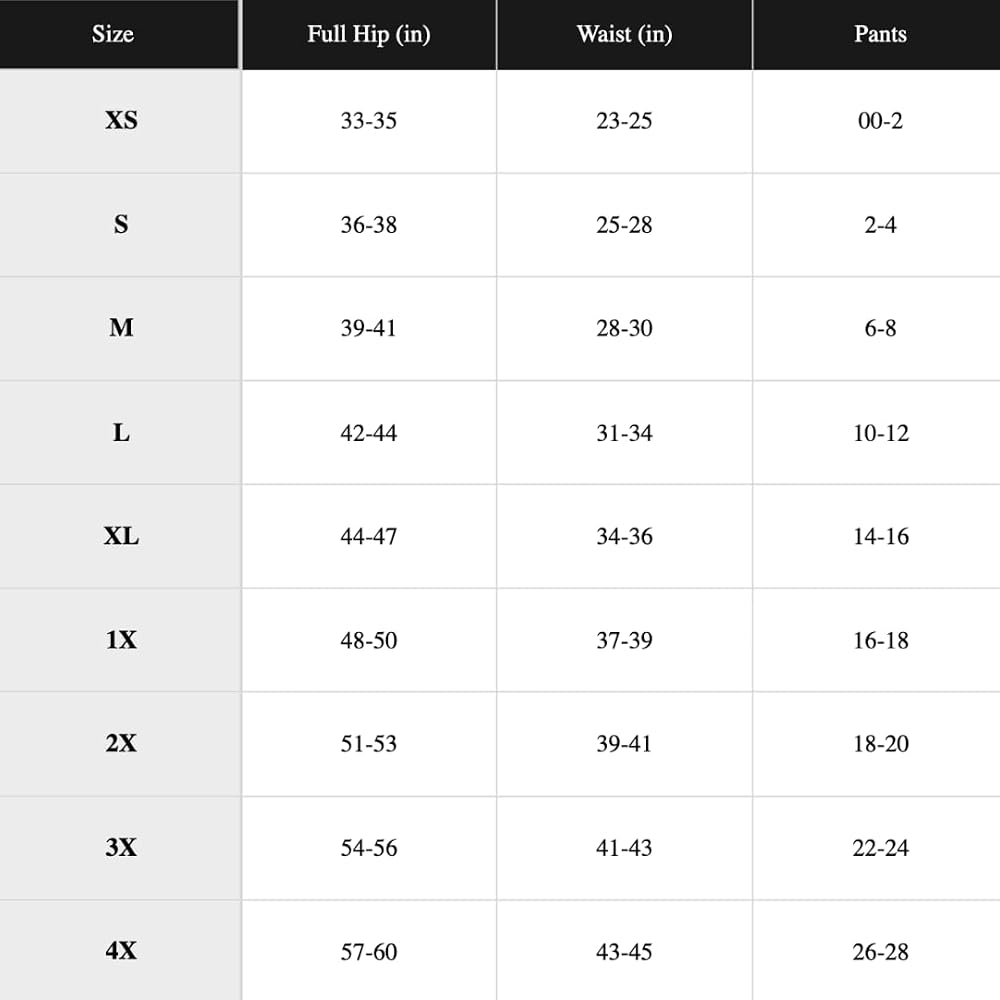
Task: Click the 33-35 full hip cell
Action: pos(369,121)
